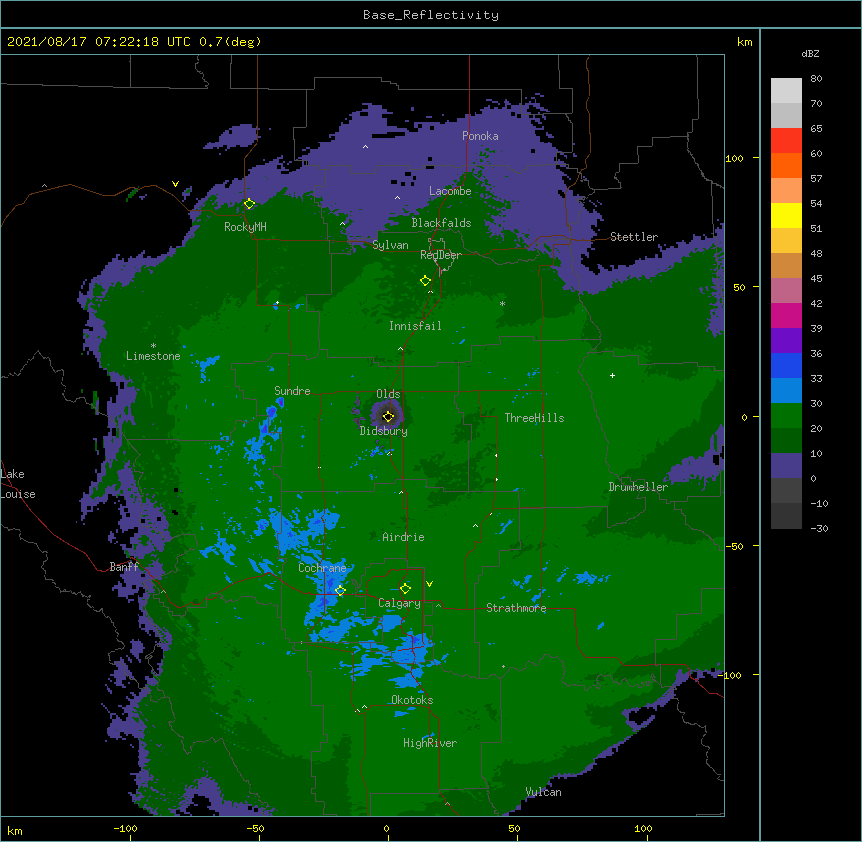
Task: Select the magenta 39-42 dBZ legend swatch
Action: pyautogui.click(x=786, y=315)
